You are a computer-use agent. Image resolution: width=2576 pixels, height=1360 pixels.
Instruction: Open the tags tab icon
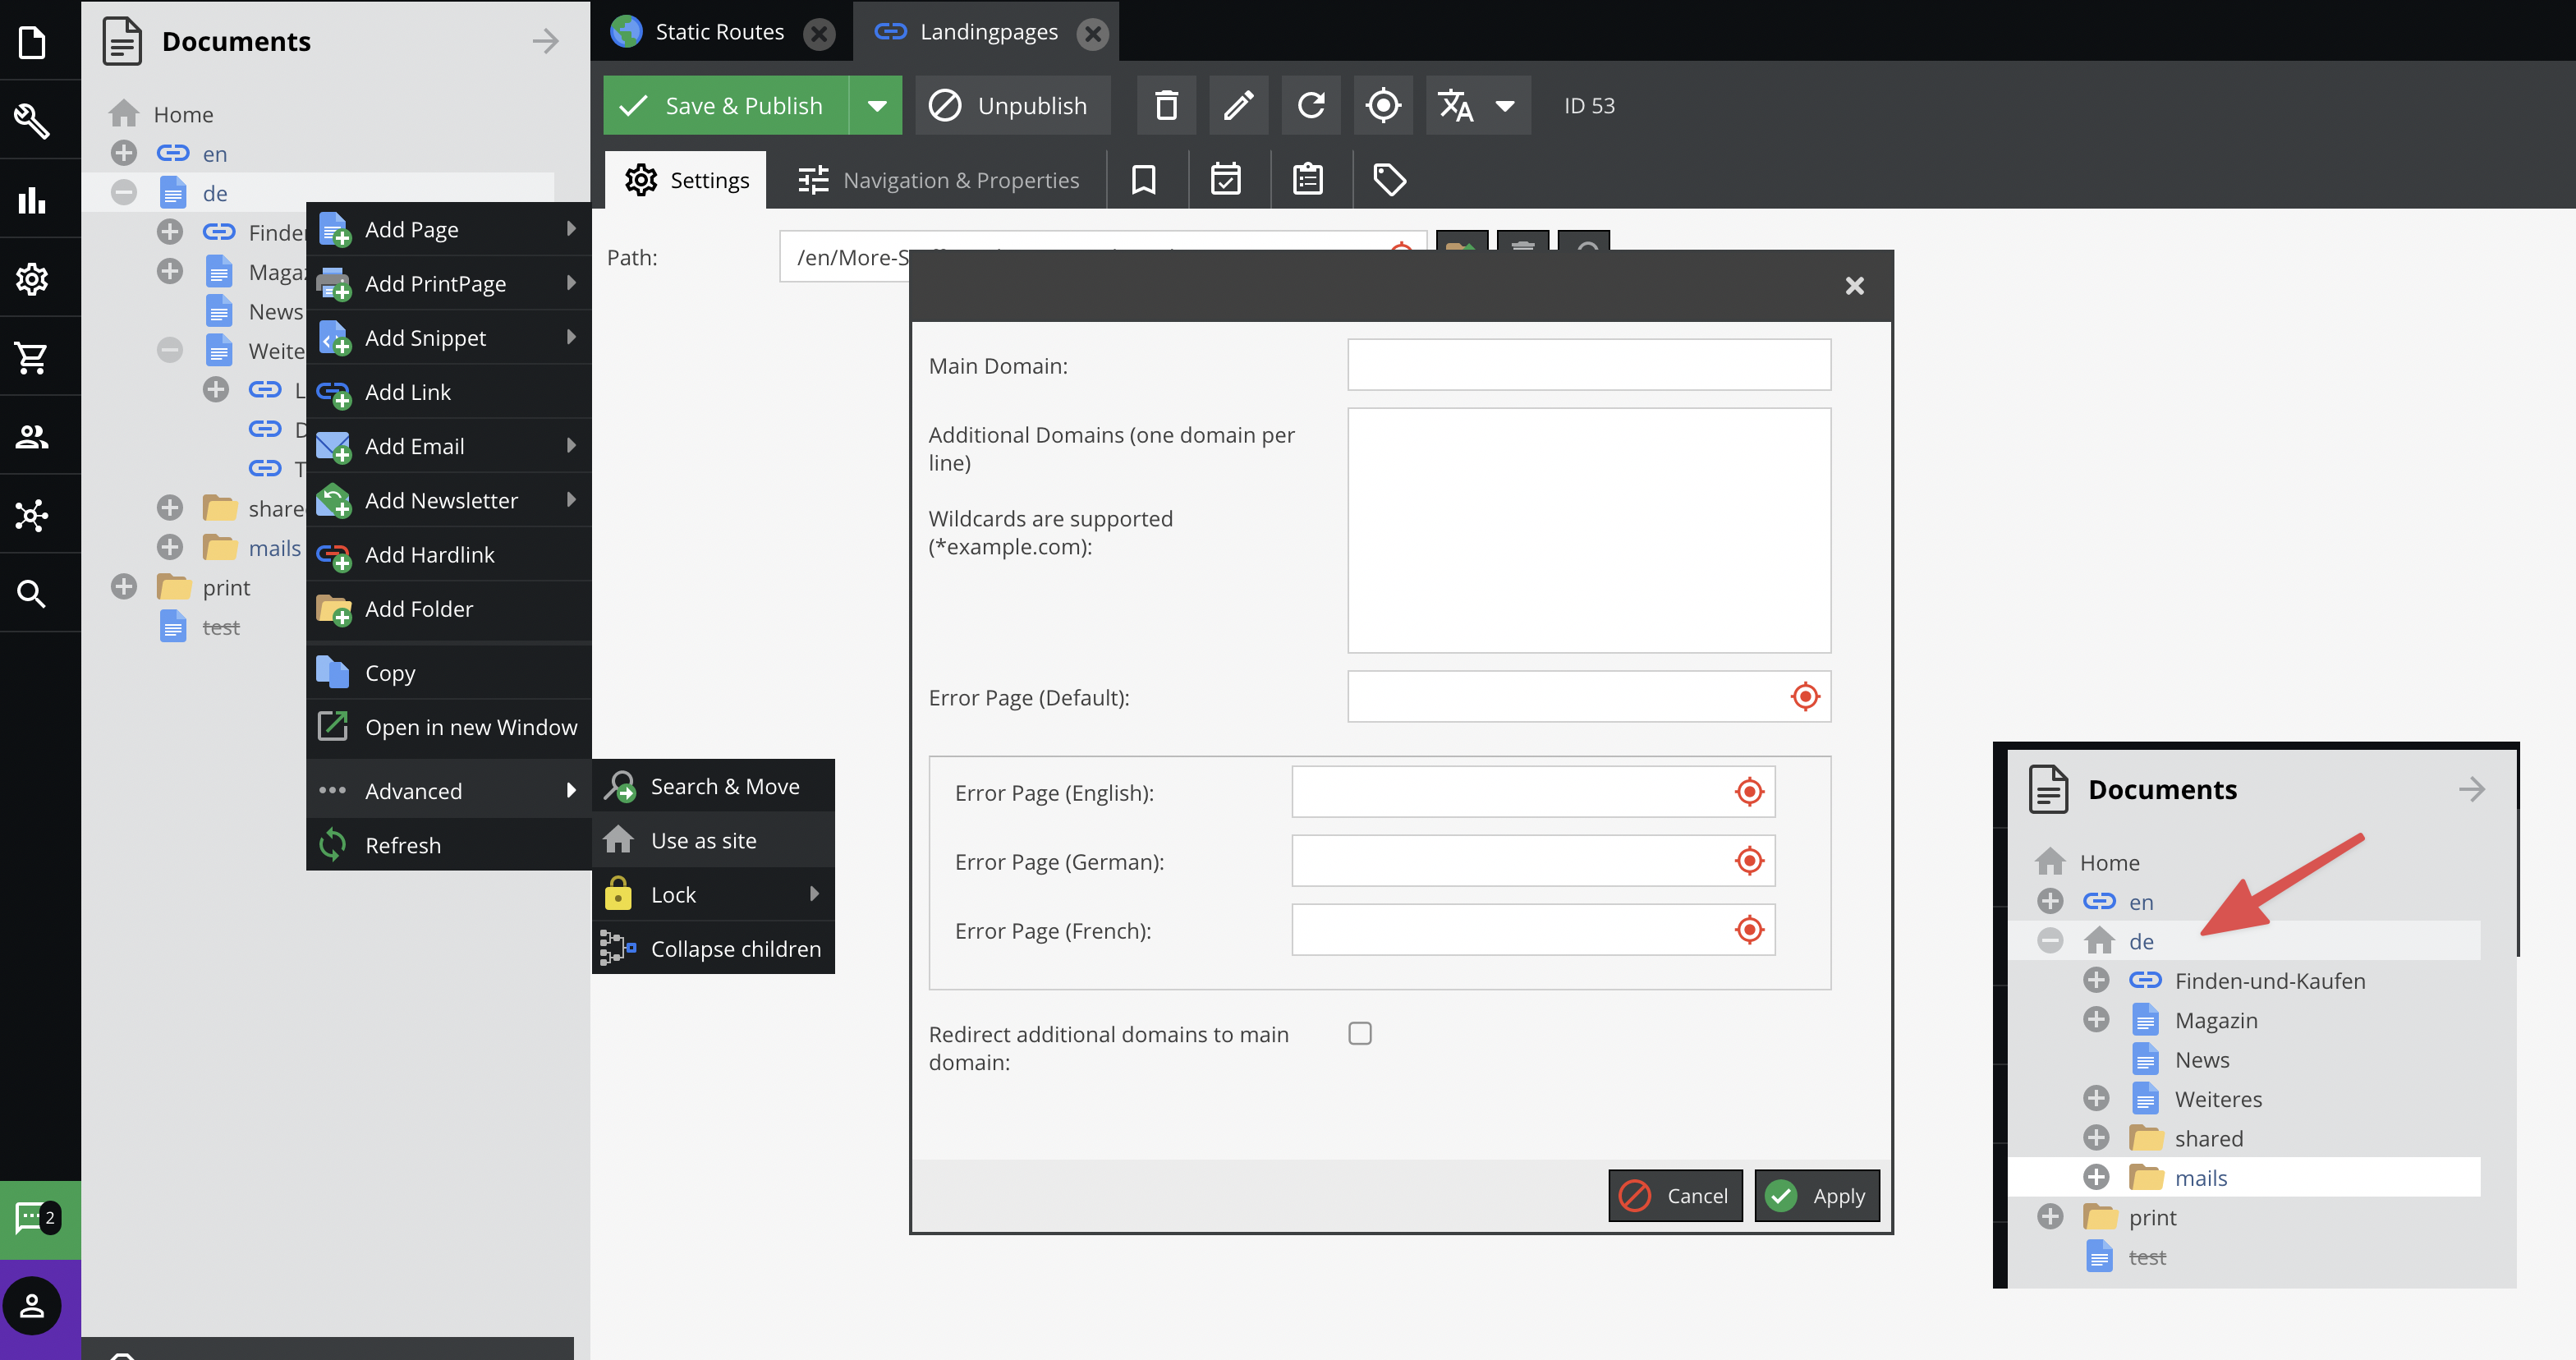click(1389, 180)
